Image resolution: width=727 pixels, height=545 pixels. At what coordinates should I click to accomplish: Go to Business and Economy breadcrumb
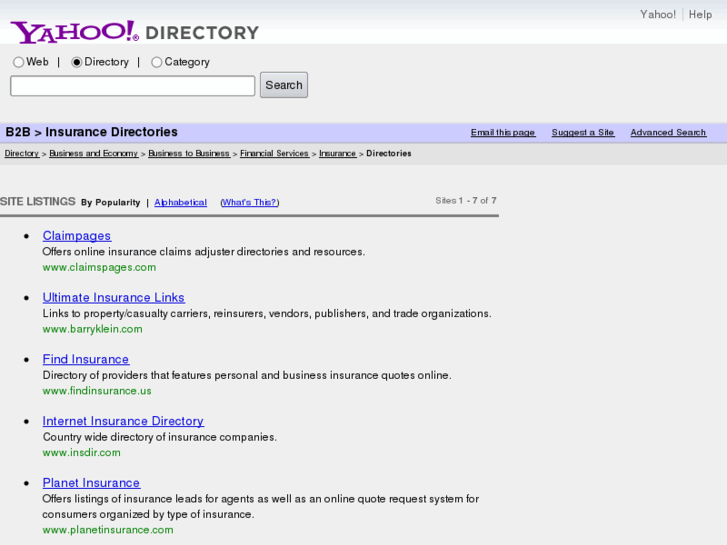(94, 154)
